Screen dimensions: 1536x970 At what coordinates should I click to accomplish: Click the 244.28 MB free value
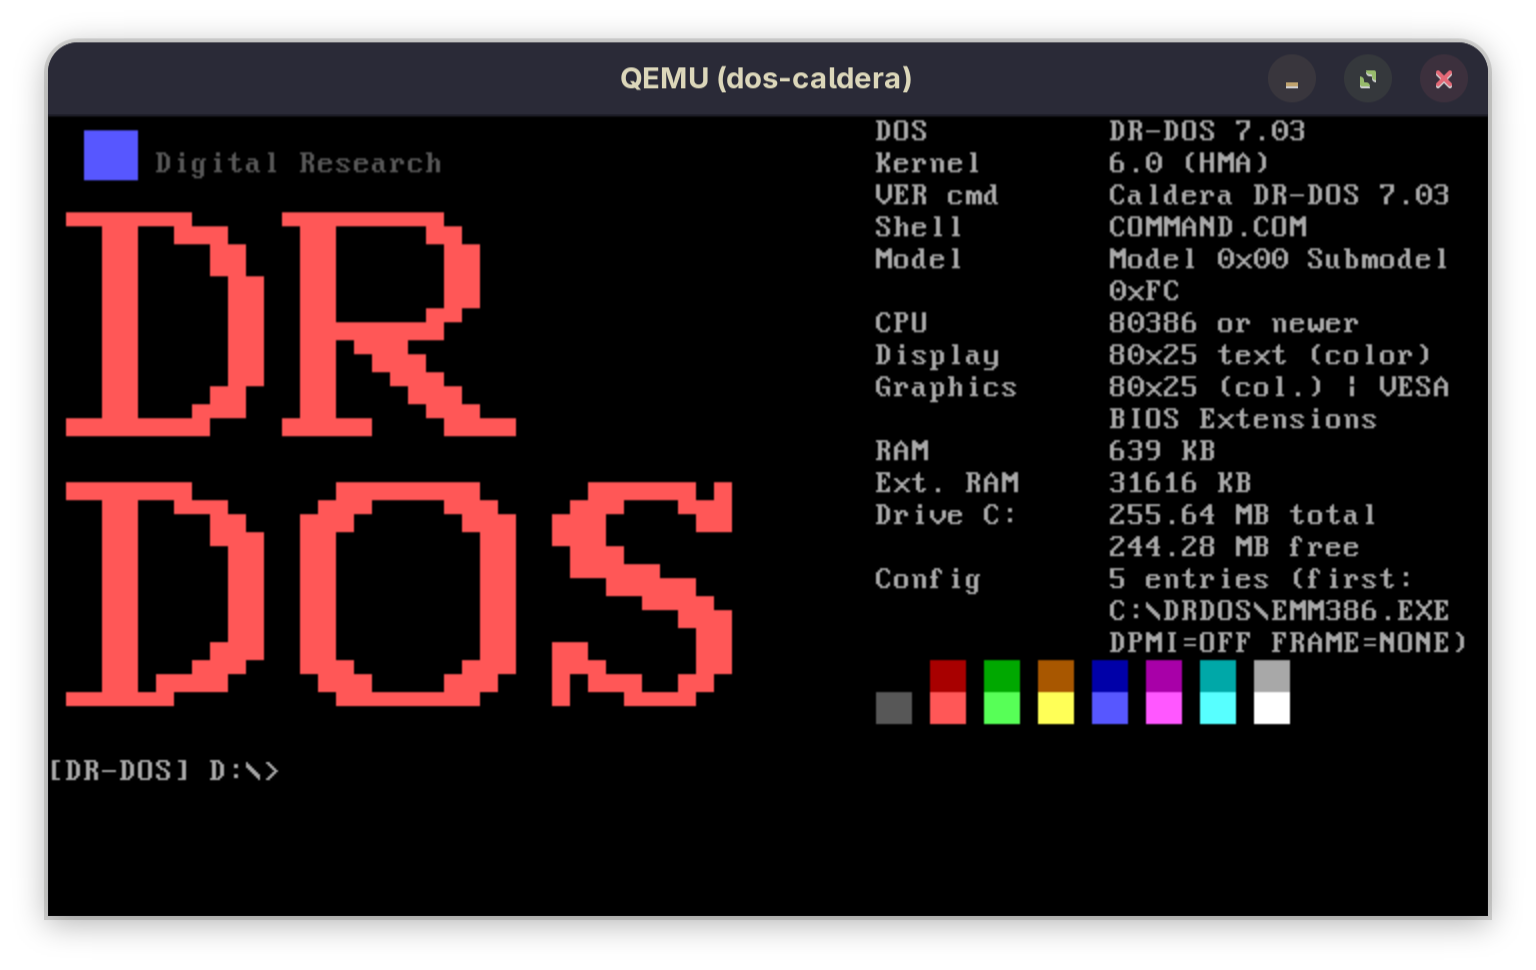click(x=1234, y=547)
